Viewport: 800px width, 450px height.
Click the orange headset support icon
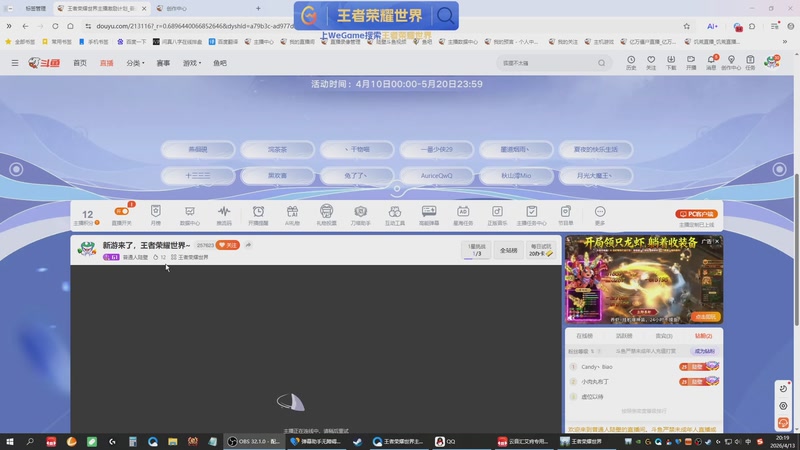coord(783,423)
